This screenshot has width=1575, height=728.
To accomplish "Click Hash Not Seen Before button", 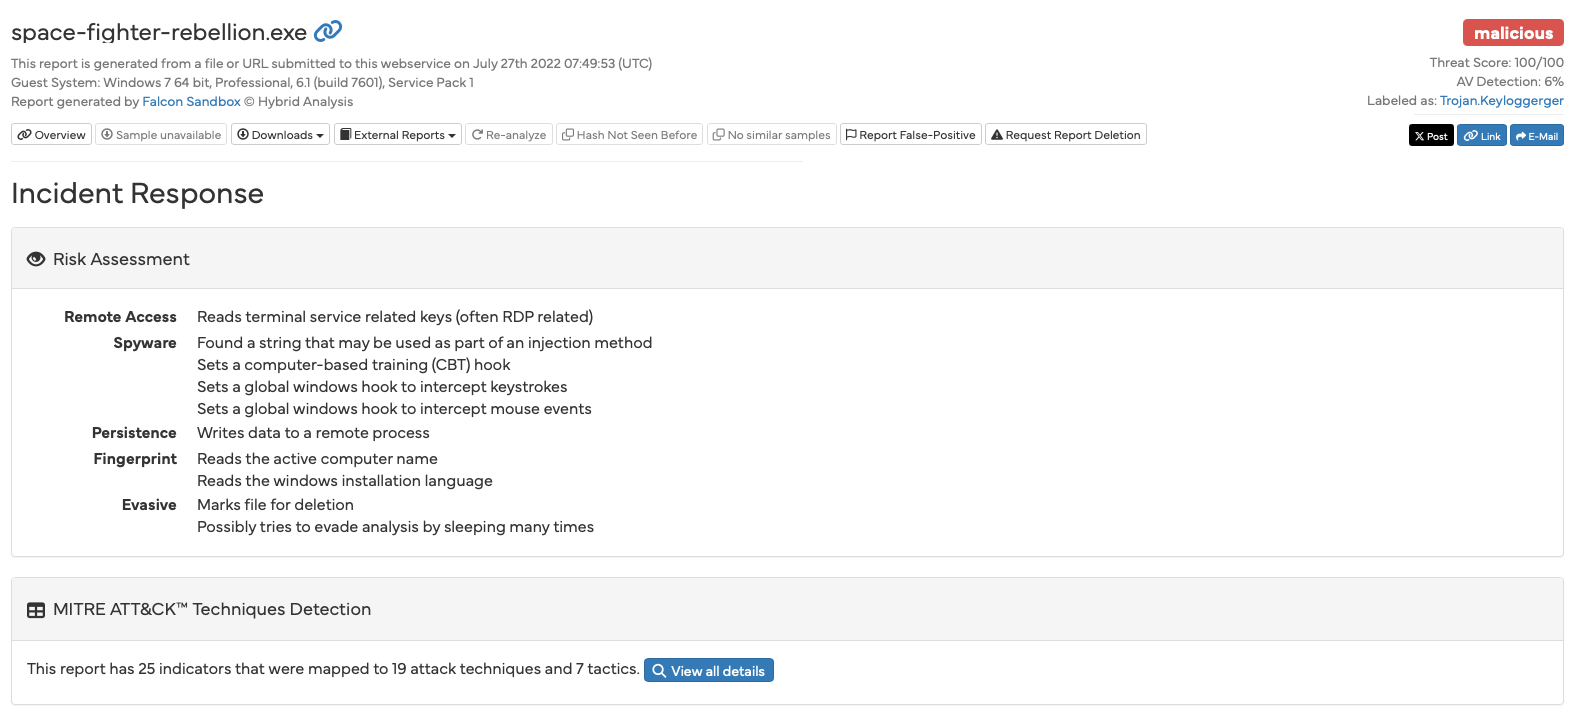I will (629, 135).
